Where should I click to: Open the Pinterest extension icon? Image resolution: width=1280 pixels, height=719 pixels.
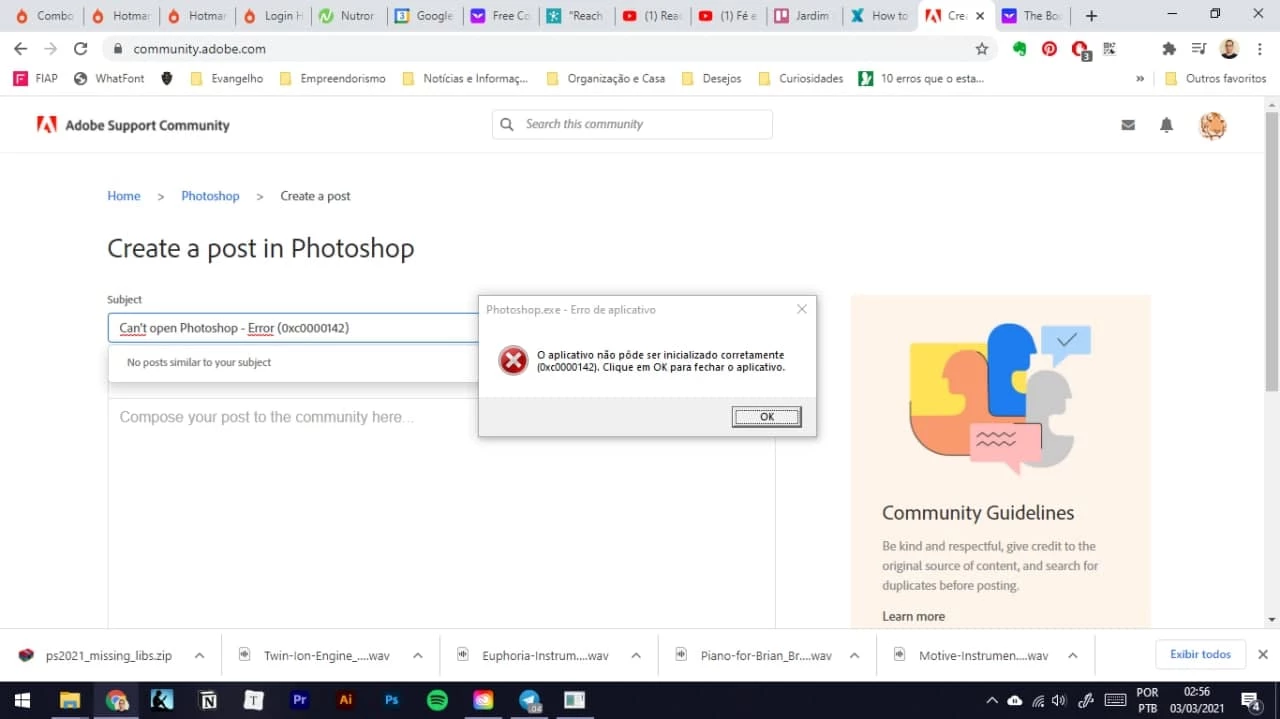tap(1049, 48)
